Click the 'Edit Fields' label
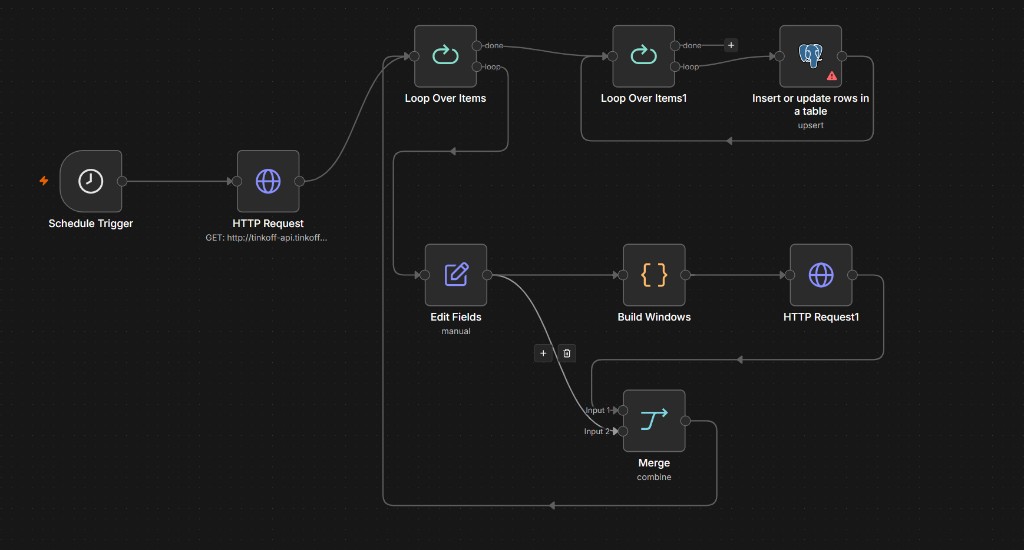Image resolution: width=1024 pixels, height=550 pixels. point(456,317)
